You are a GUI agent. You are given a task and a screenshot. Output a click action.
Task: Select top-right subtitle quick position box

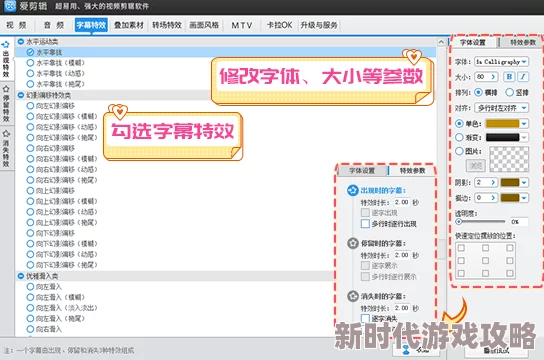[x=510, y=248]
